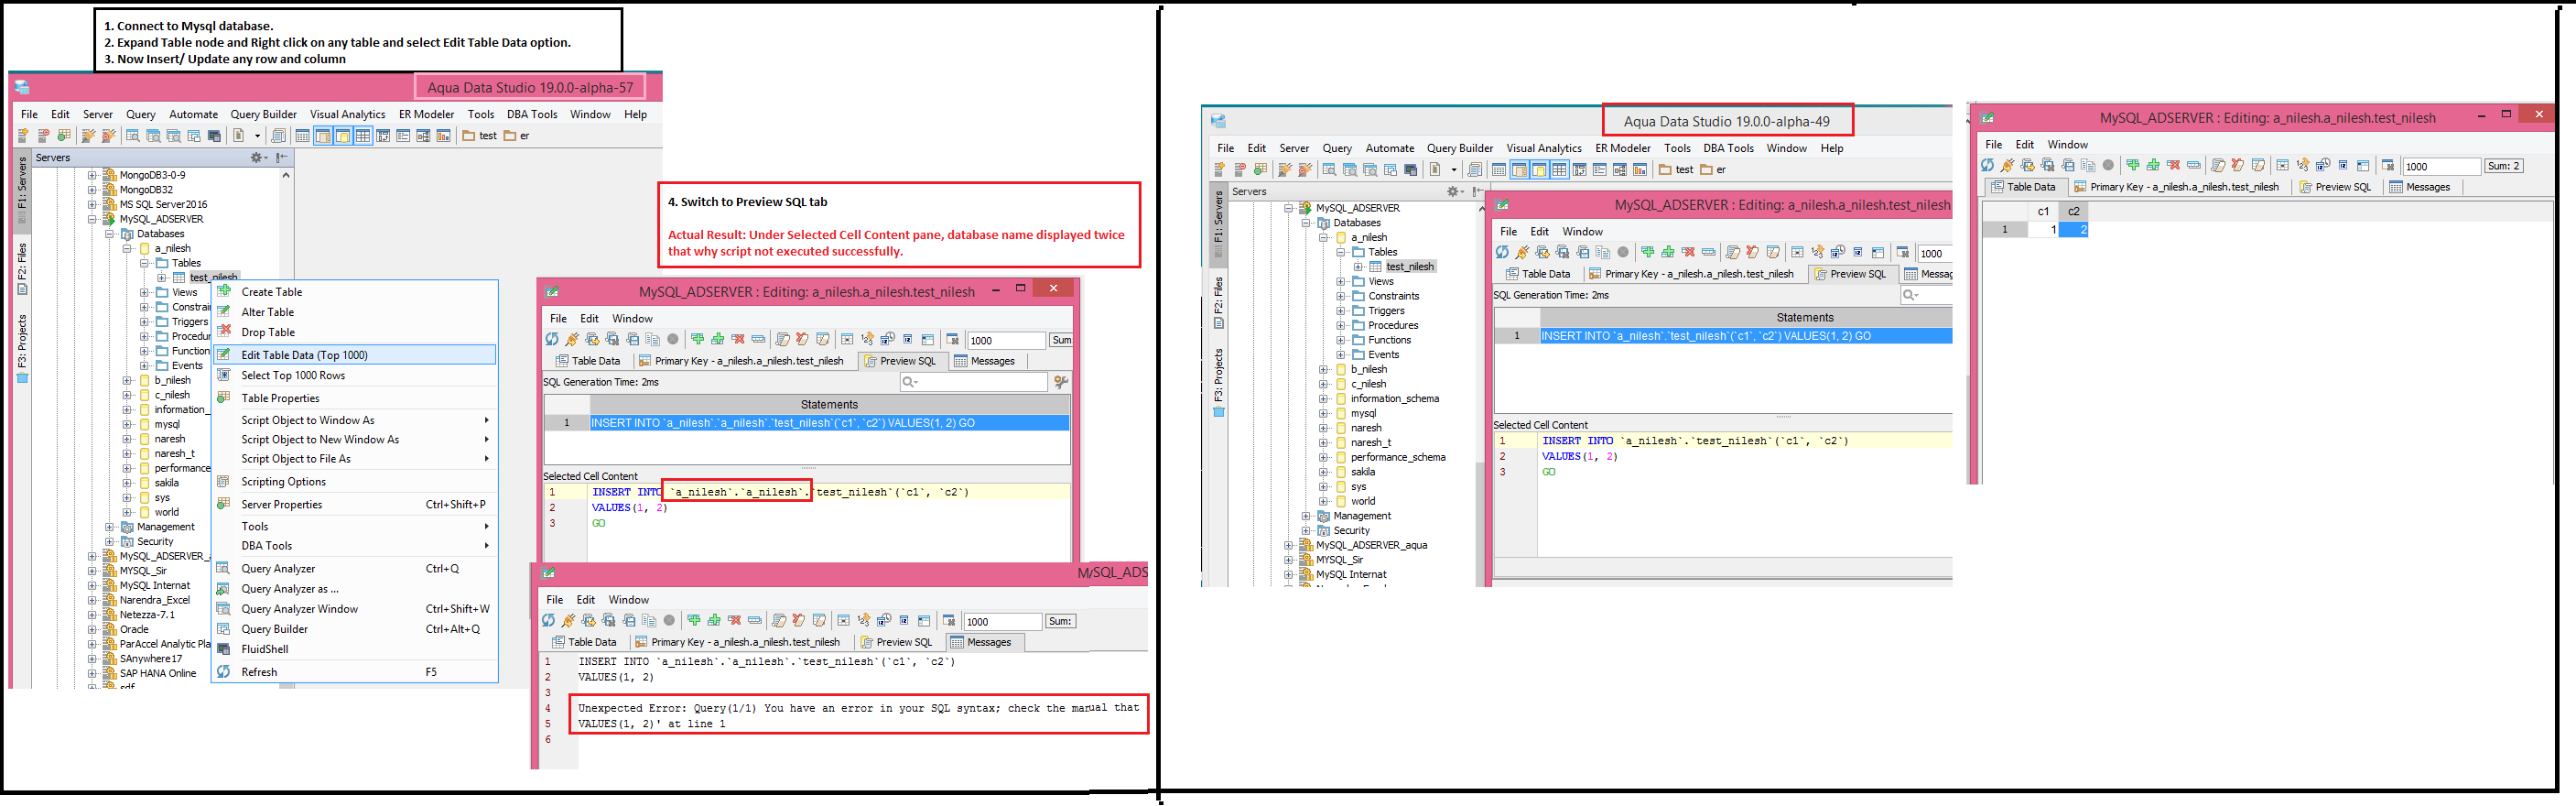
Task: Open the ER Modeler menu in alpha-49 menu bar
Action: (1622, 149)
